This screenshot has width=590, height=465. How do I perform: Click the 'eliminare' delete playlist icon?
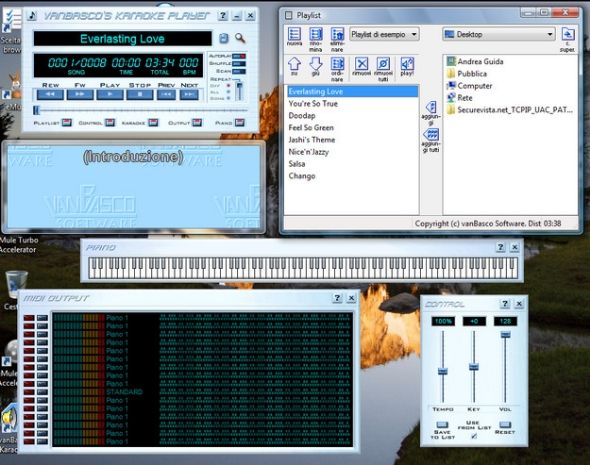[337, 34]
